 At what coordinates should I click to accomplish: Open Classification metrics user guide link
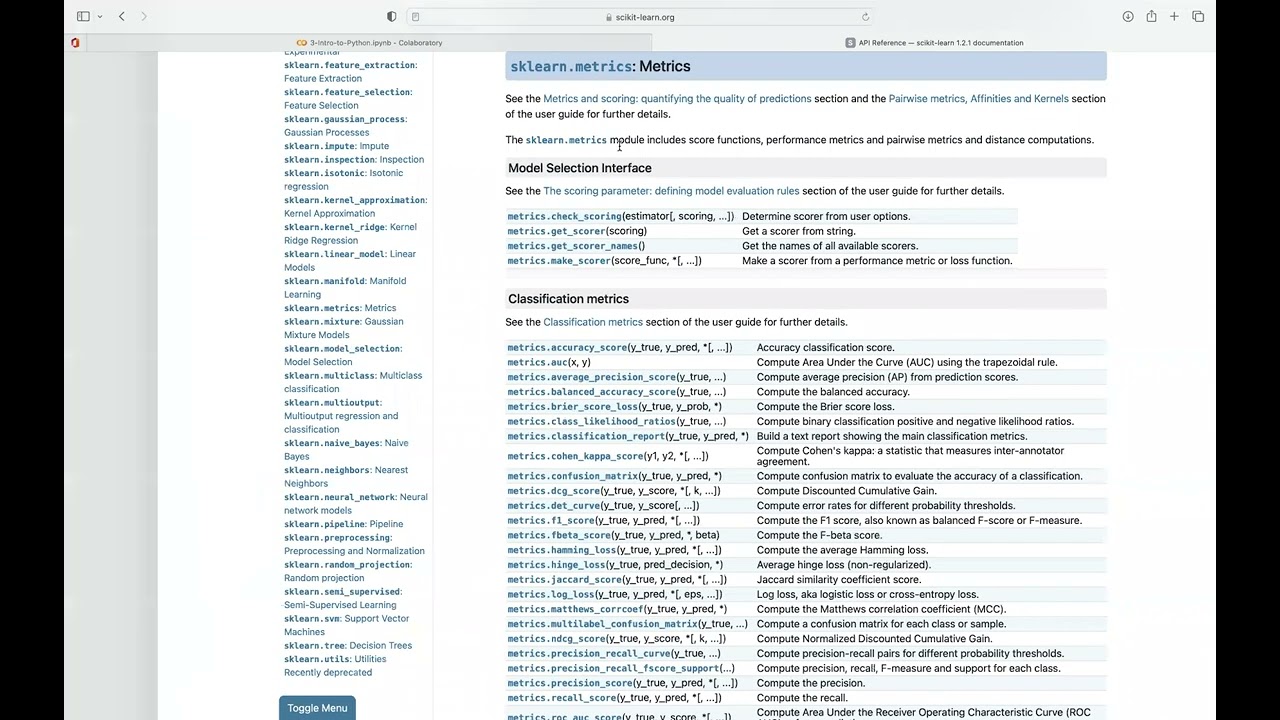[x=593, y=322]
